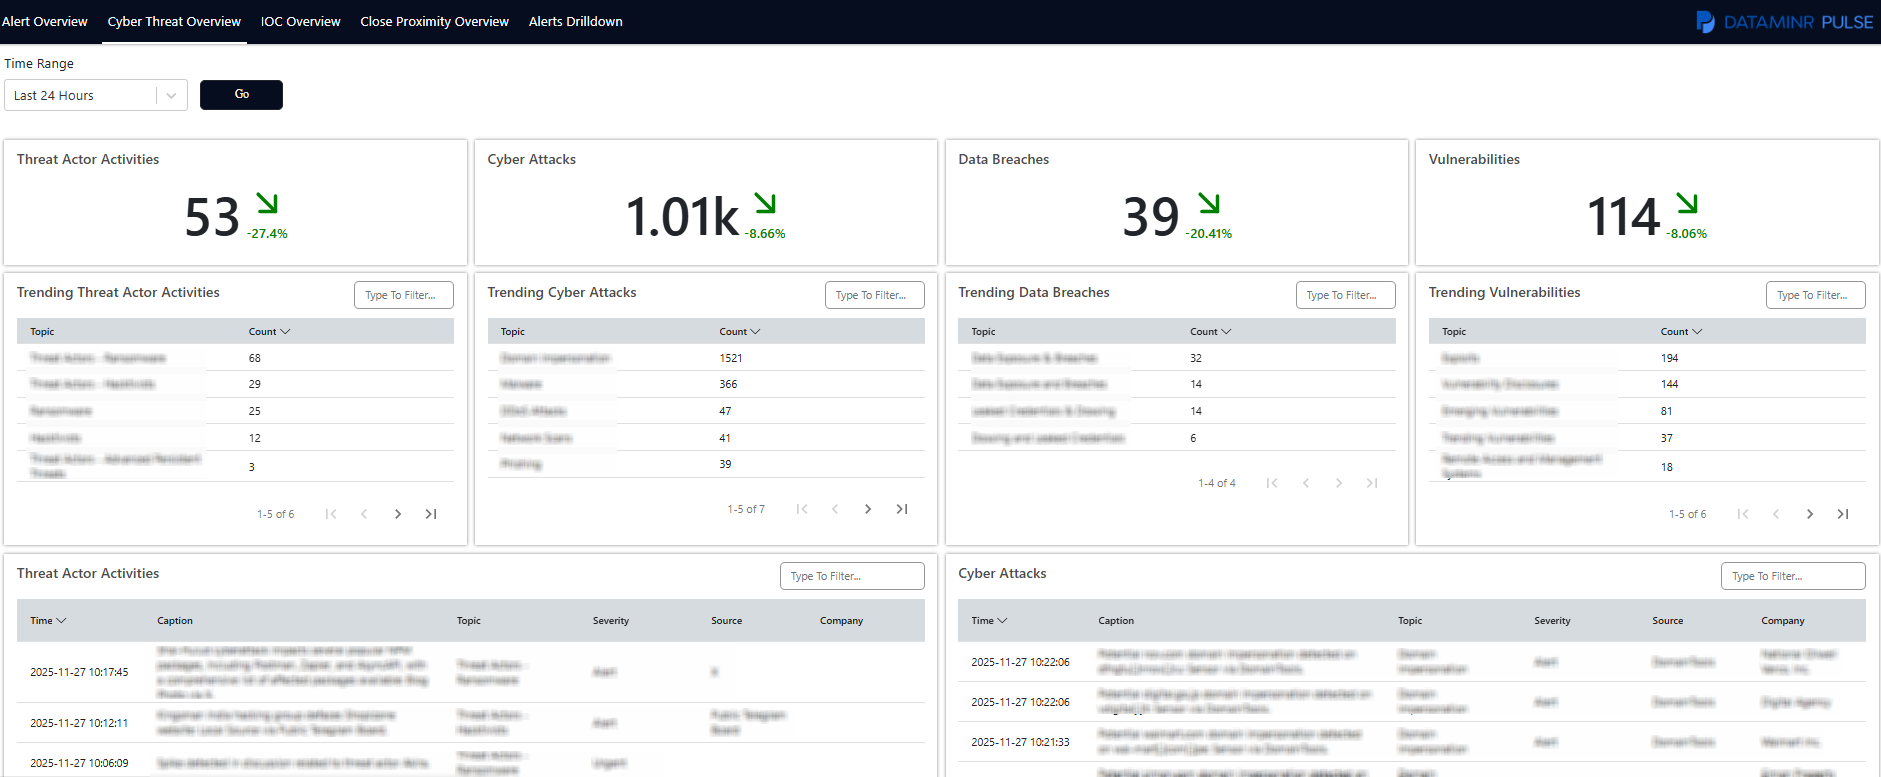The image size is (1881, 777).
Task: Filter the lower Threat Actor Activities table
Action: click(x=852, y=576)
